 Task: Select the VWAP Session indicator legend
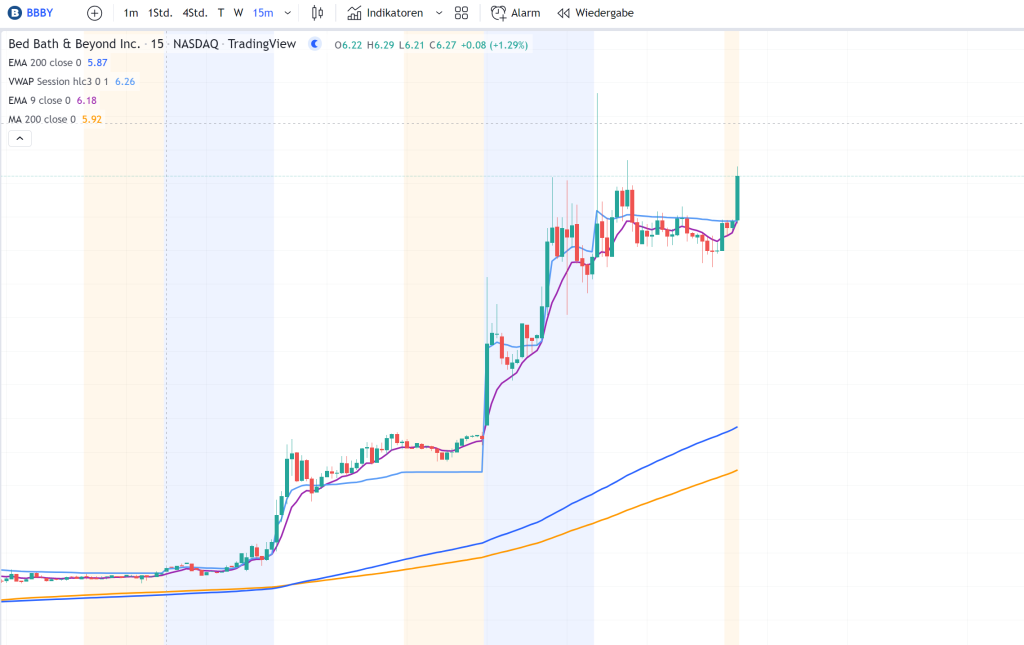click(58, 82)
